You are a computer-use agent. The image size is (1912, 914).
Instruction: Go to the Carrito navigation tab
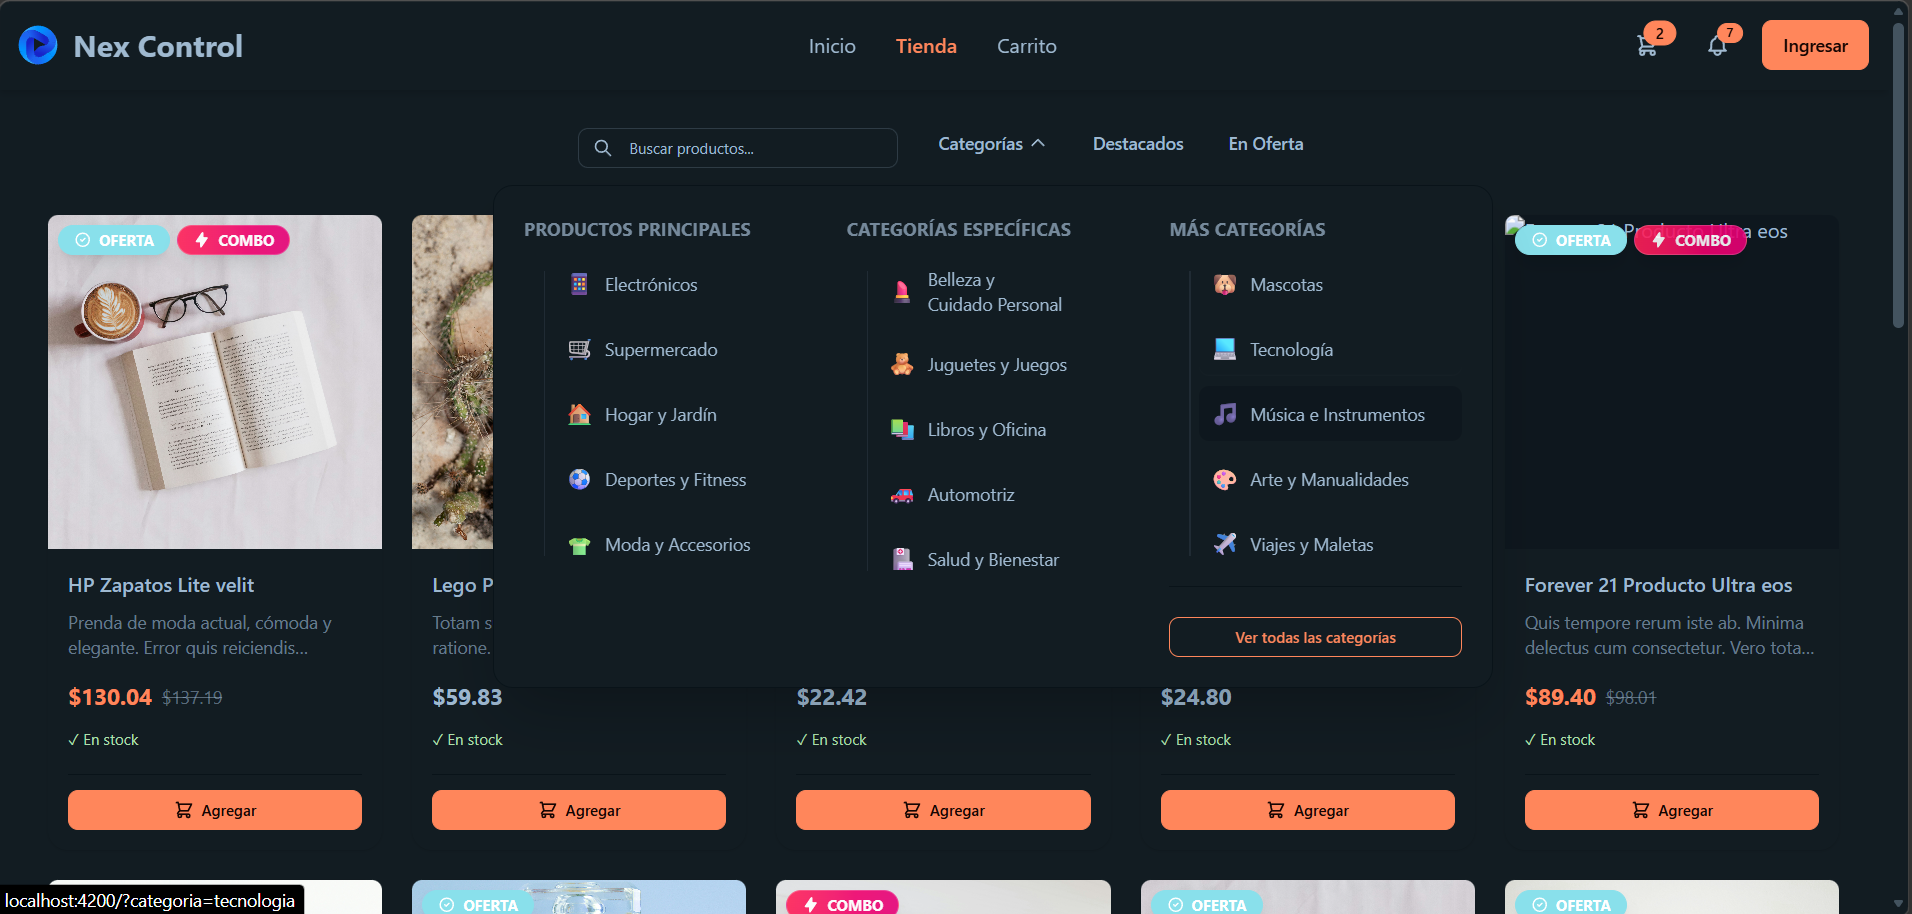point(1026,46)
